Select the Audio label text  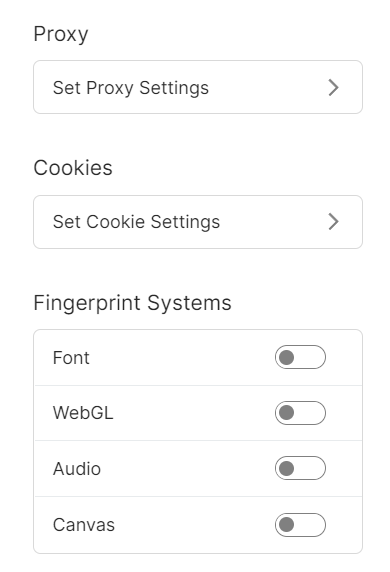77,469
